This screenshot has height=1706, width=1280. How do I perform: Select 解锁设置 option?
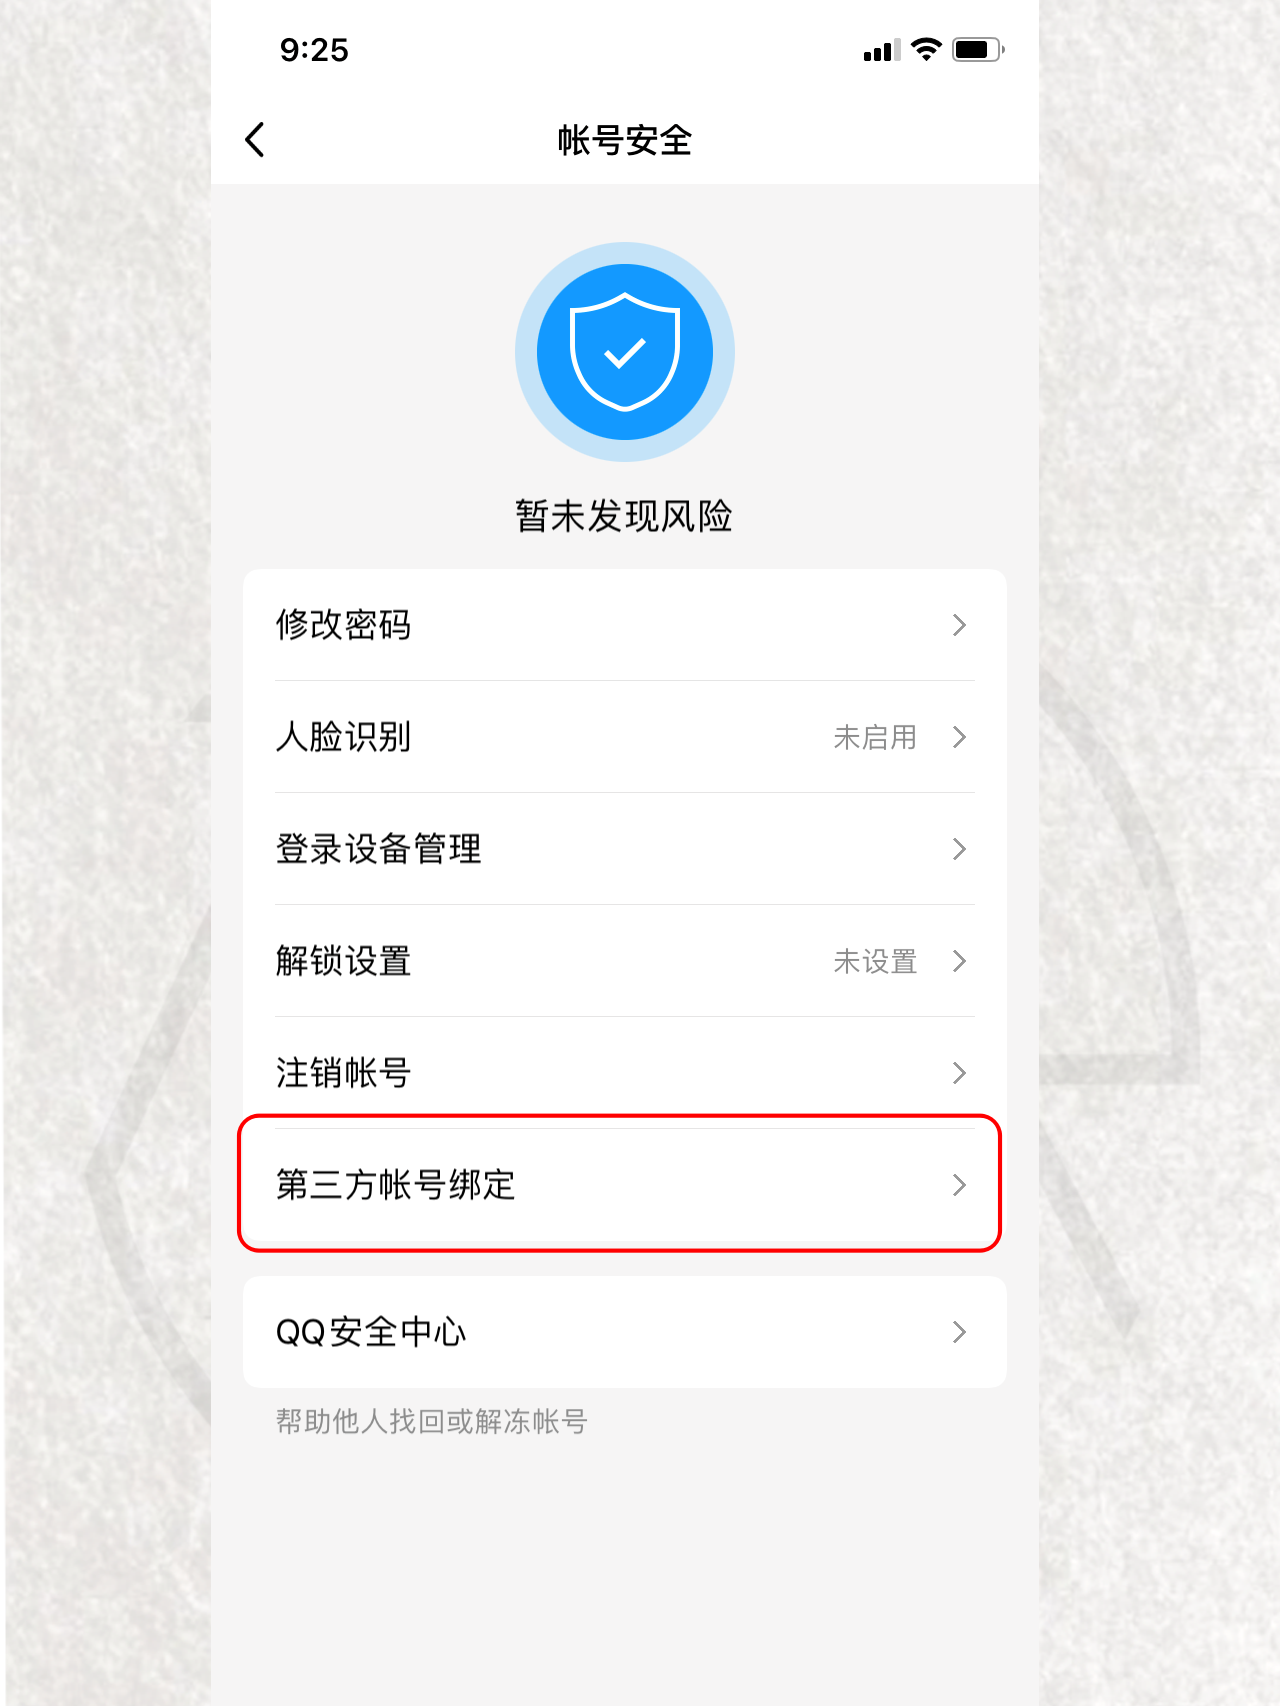point(625,961)
